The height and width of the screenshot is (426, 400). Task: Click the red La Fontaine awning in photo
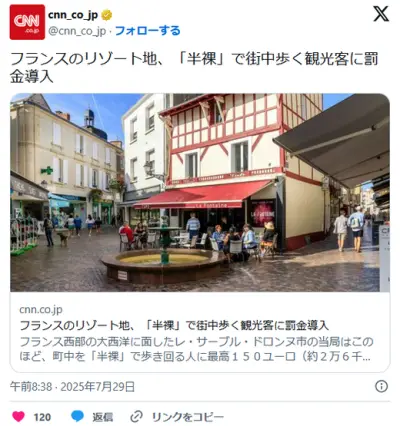(x=201, y=195)
